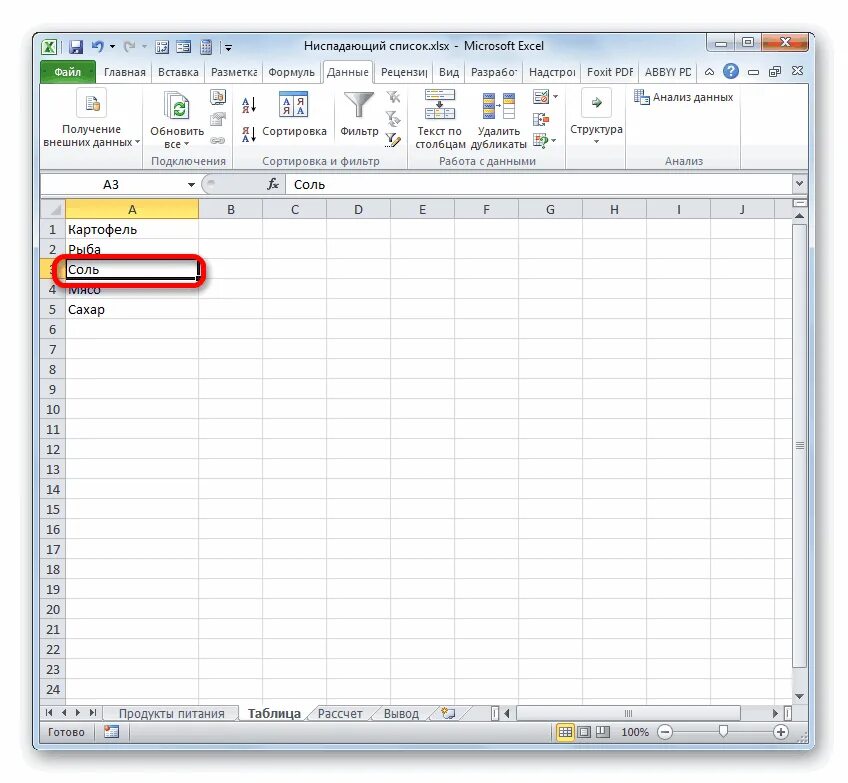Image resolution: width=848 pixels, height=783 pixels.
Task: Click the calculator icon in quick access toolbar
Action: pos(206,47)
